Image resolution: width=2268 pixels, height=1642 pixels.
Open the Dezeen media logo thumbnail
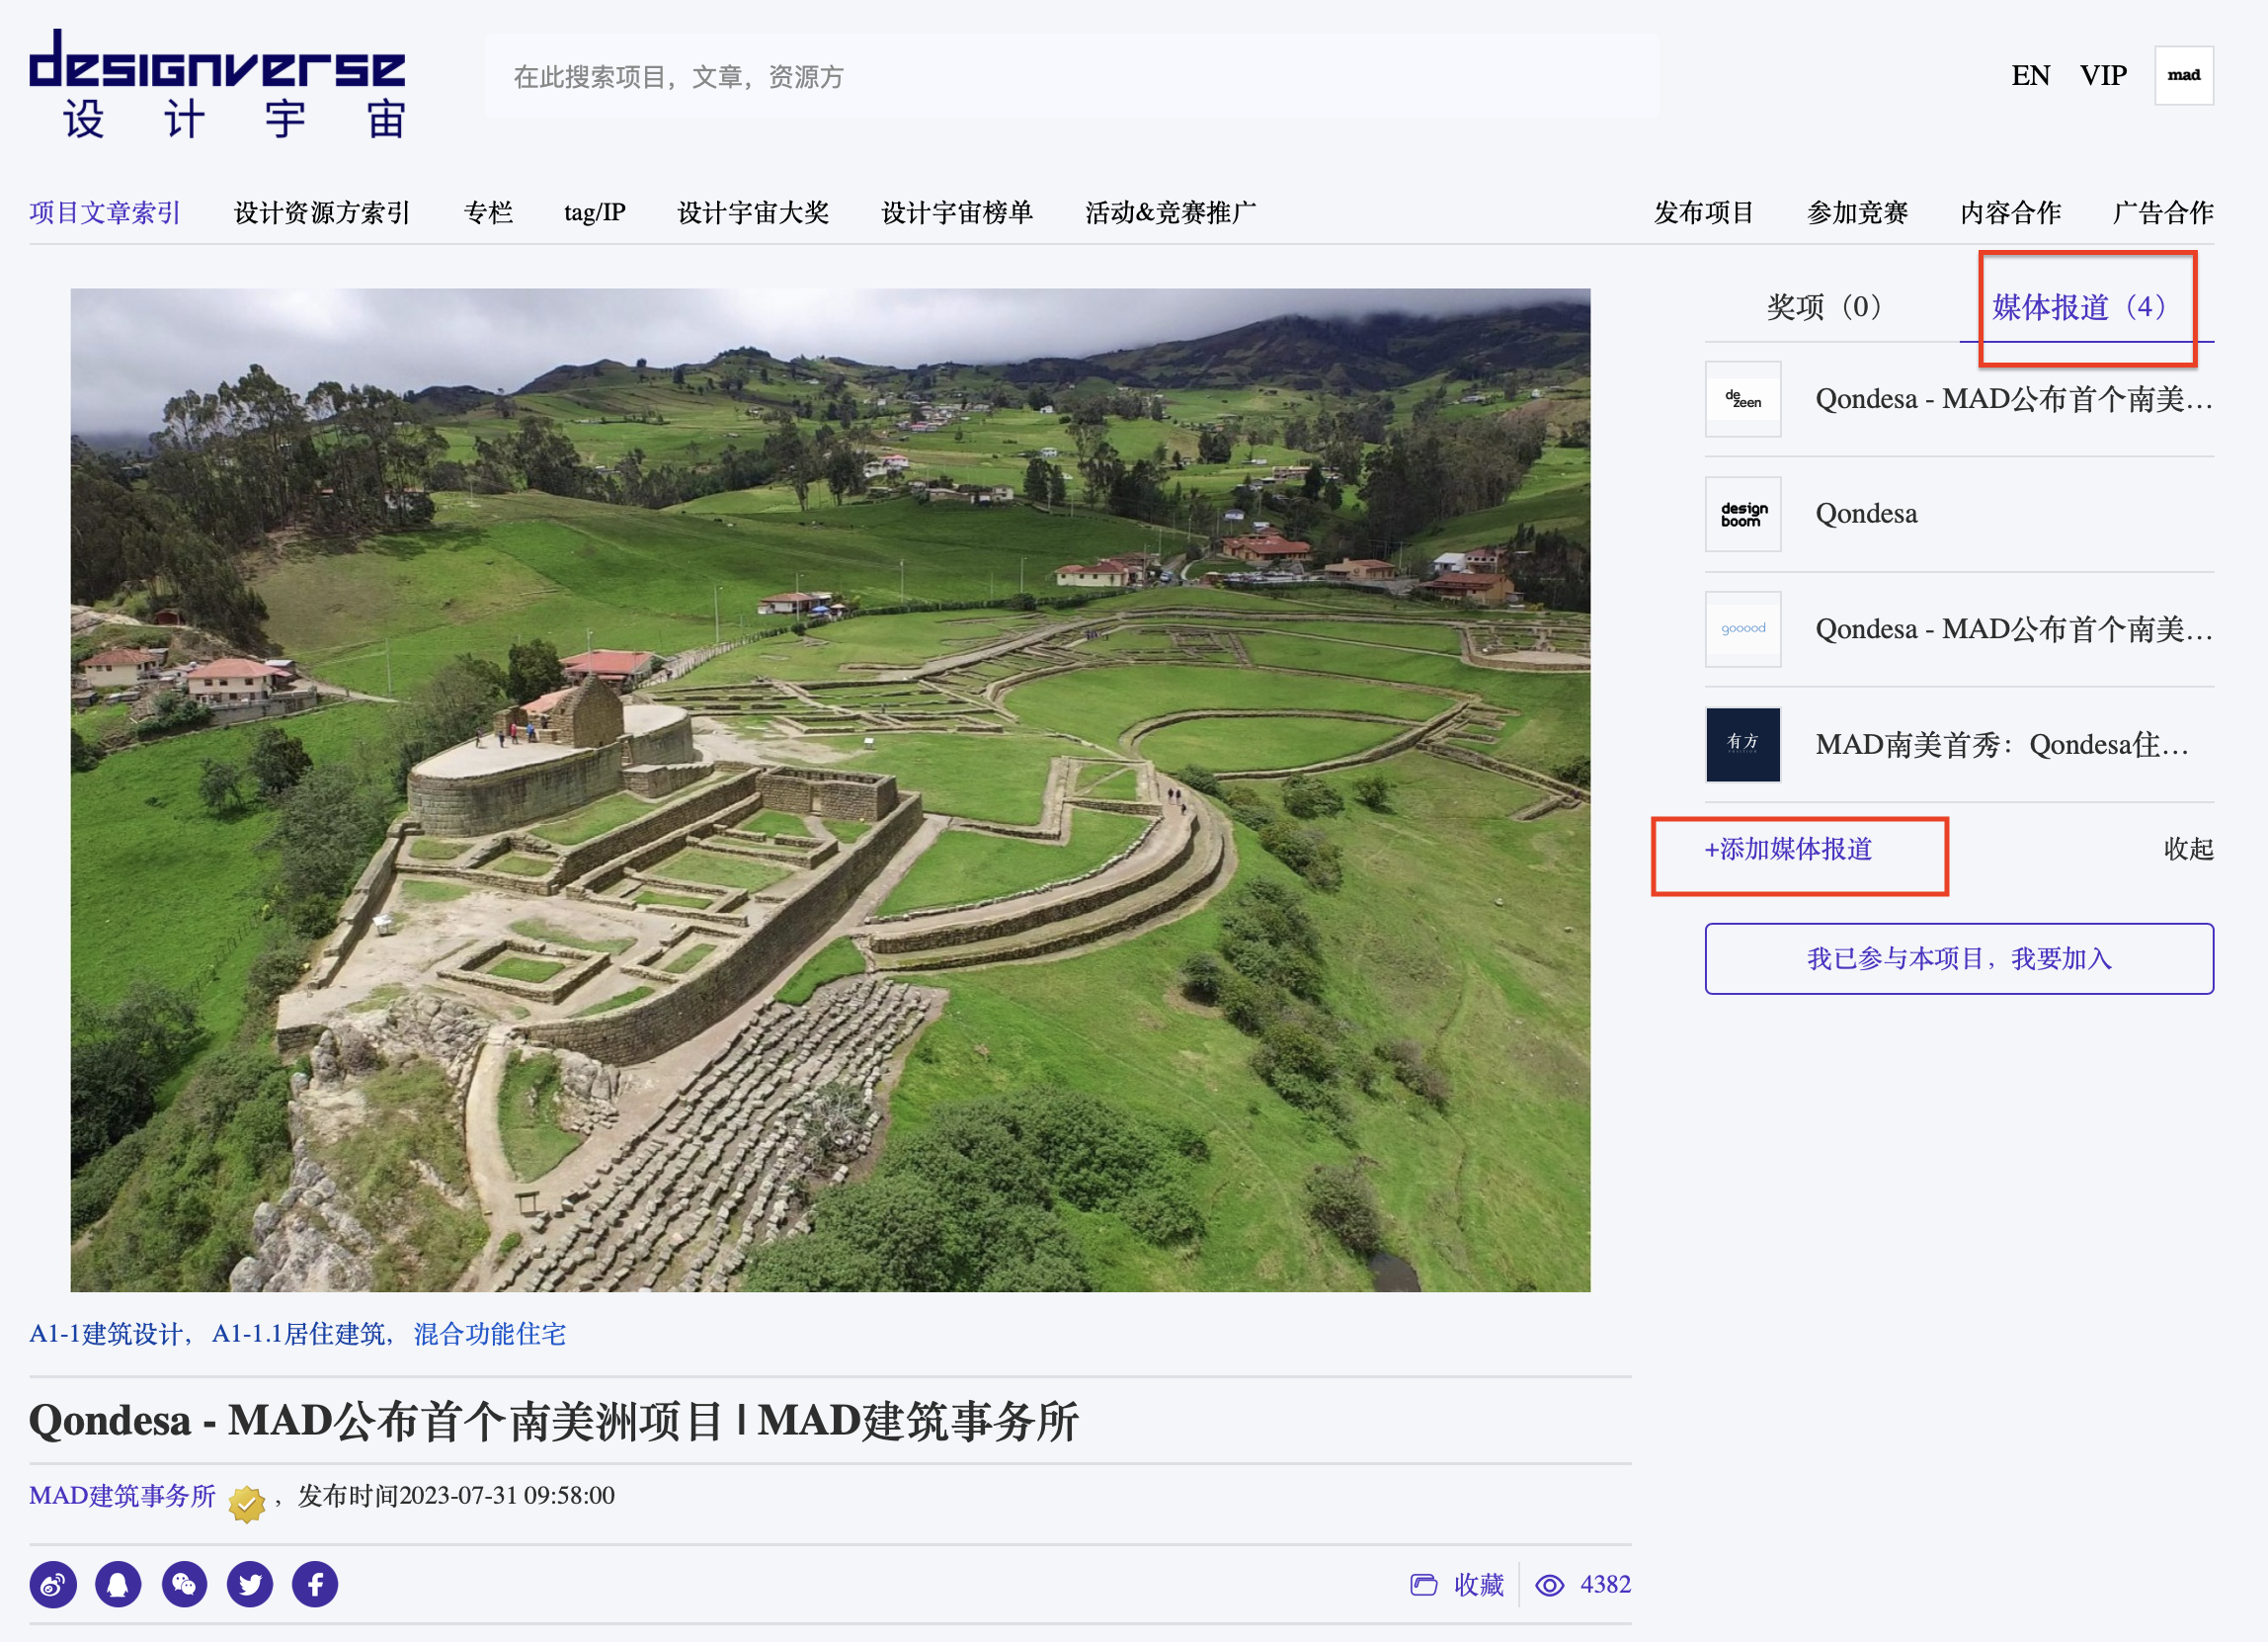tap(1742, 399)
